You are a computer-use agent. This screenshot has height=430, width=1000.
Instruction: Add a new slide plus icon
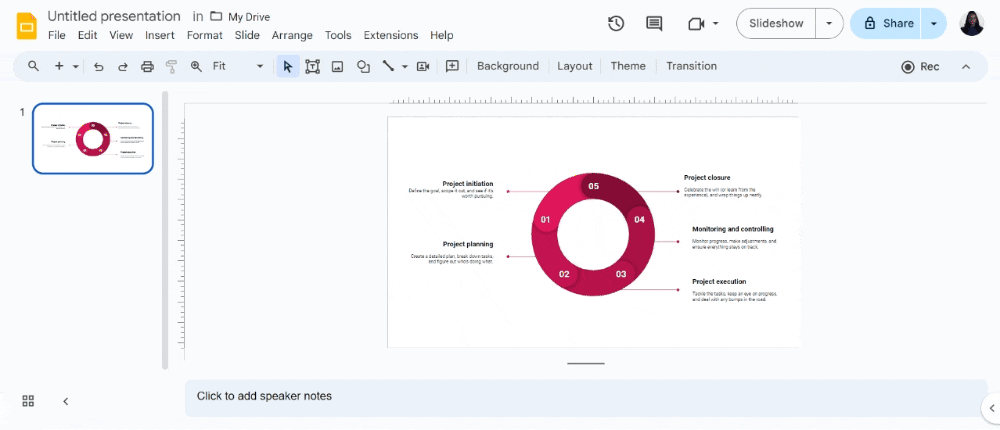59,66
